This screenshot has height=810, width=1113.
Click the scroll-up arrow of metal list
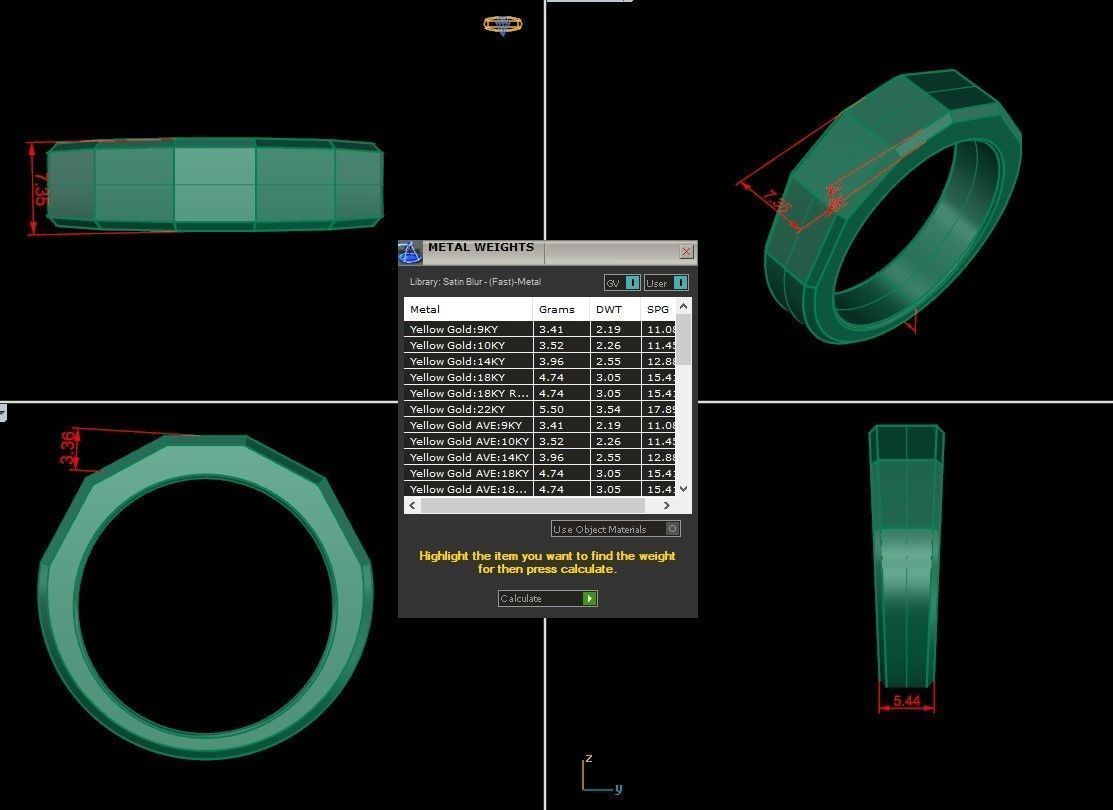click(x=684, y=306)
